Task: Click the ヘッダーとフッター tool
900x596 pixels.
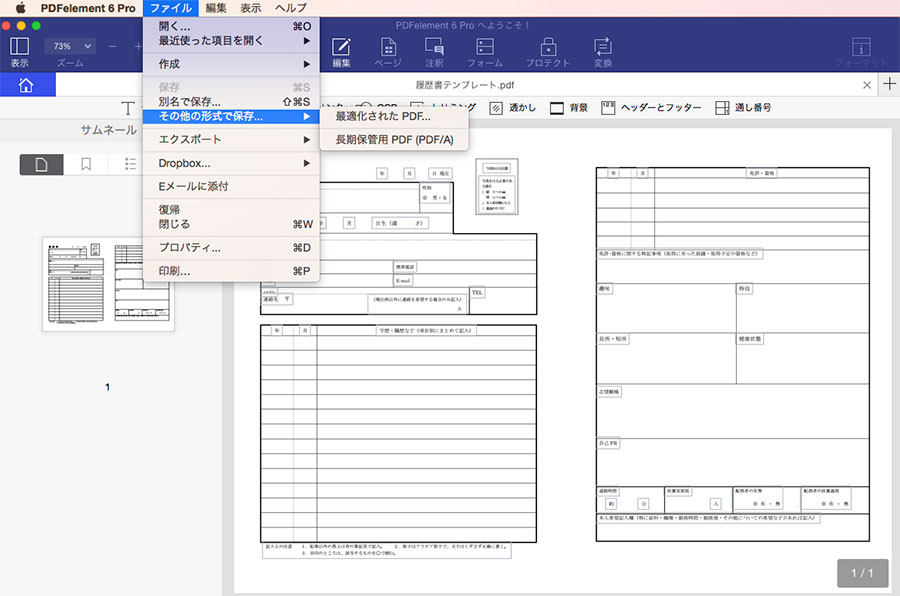Action: pos(651,107)
